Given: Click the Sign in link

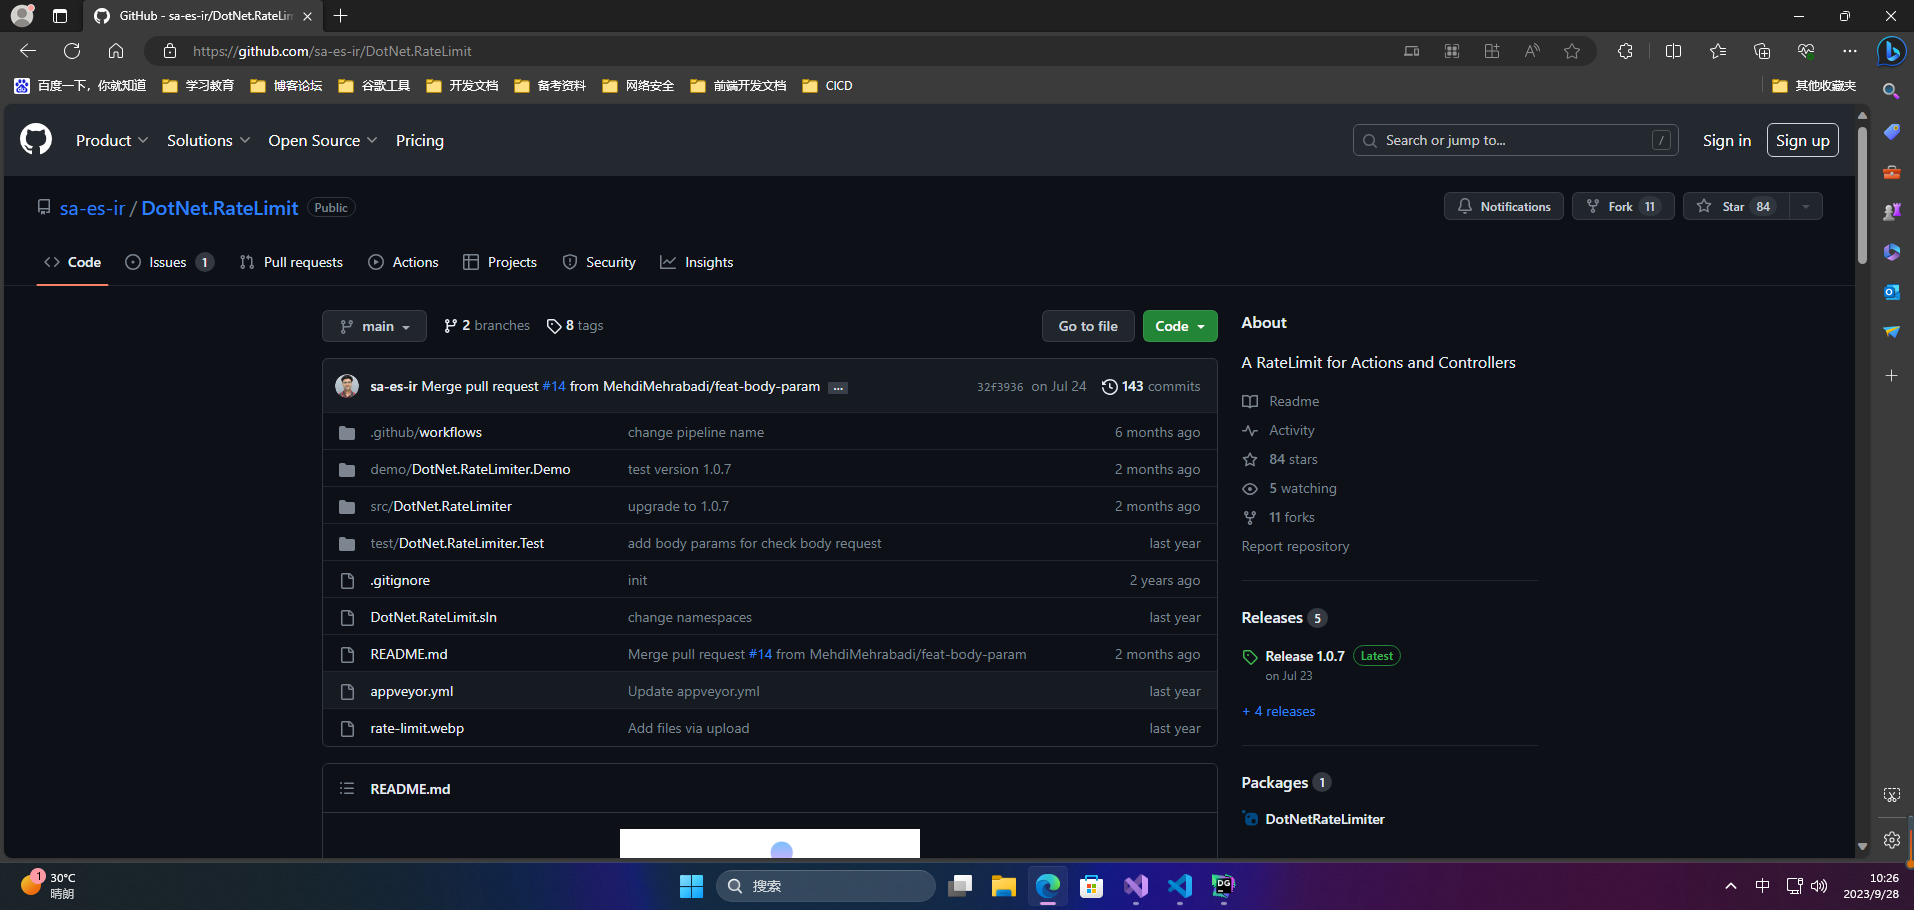Looking at the screenshot, I should point(1727,141).
